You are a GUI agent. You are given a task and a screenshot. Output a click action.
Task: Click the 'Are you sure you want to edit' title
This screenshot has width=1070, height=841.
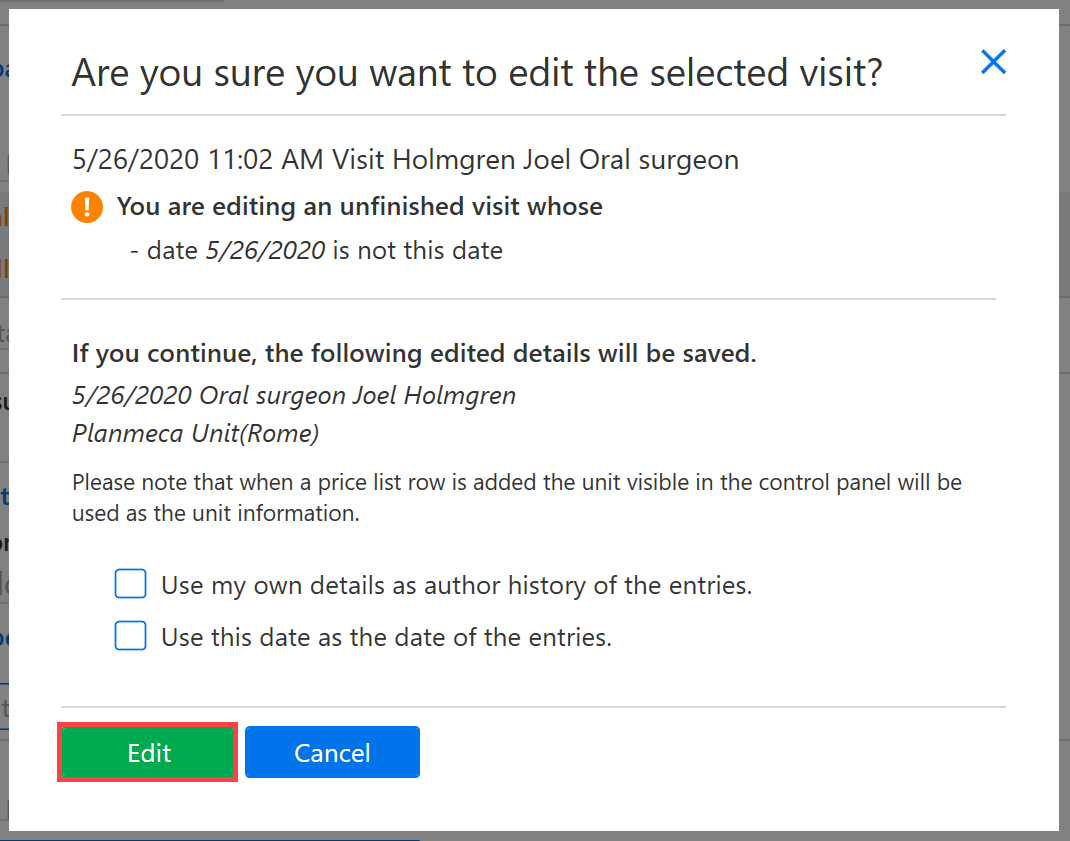coord(477,73)
